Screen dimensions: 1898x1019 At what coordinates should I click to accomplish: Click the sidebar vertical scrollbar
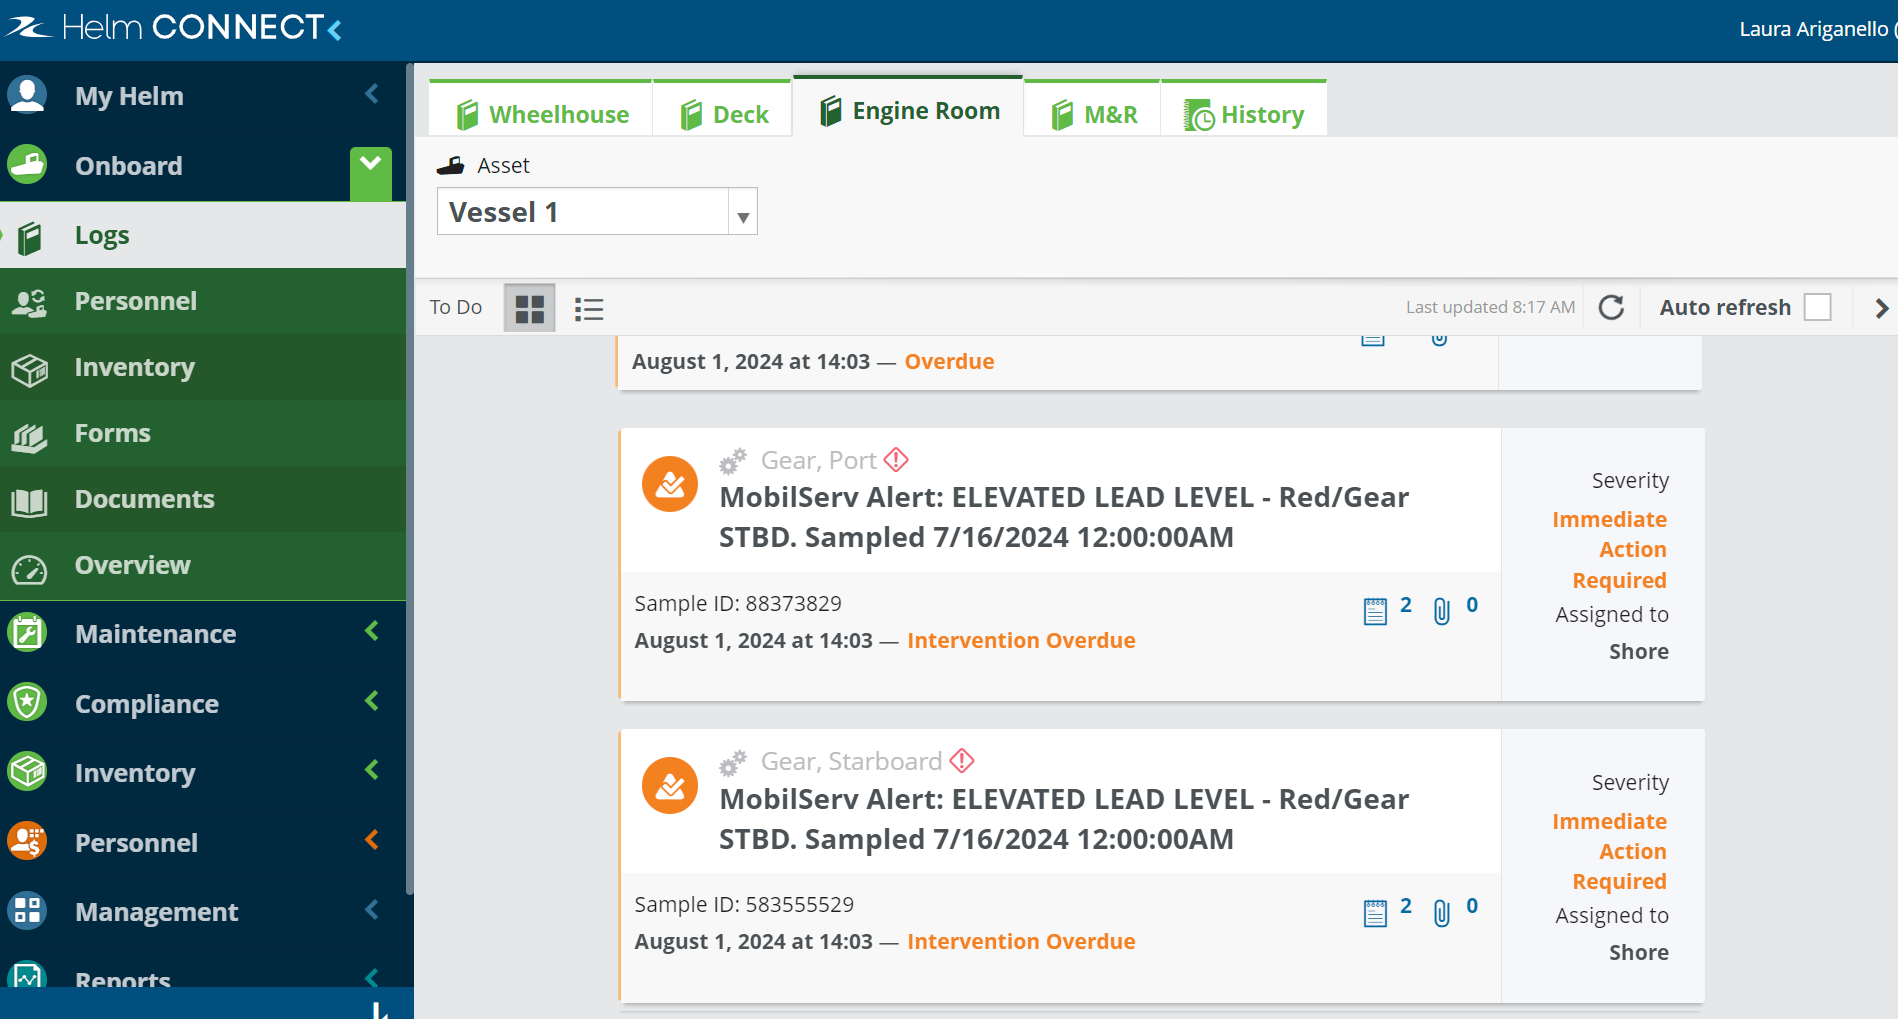409,480
